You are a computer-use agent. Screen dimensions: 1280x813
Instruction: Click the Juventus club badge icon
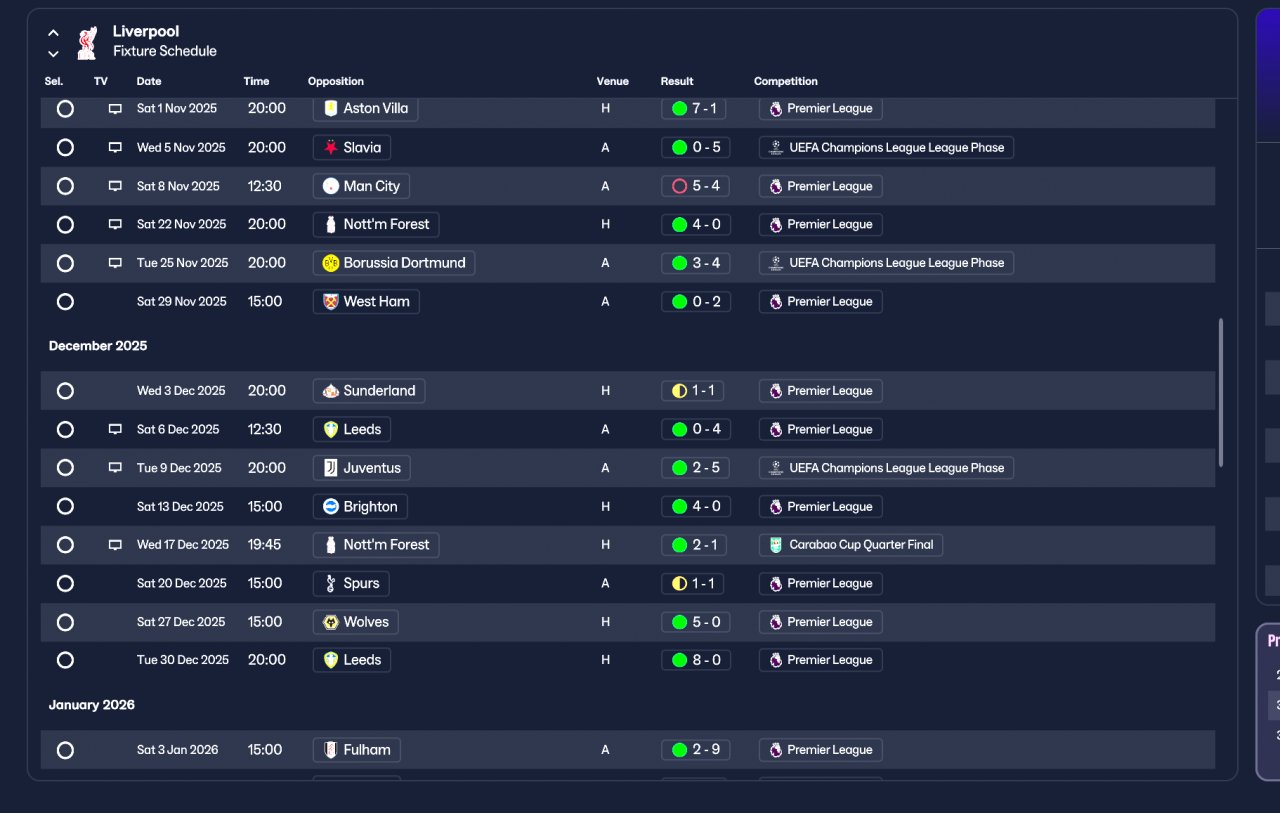[331, 468]
